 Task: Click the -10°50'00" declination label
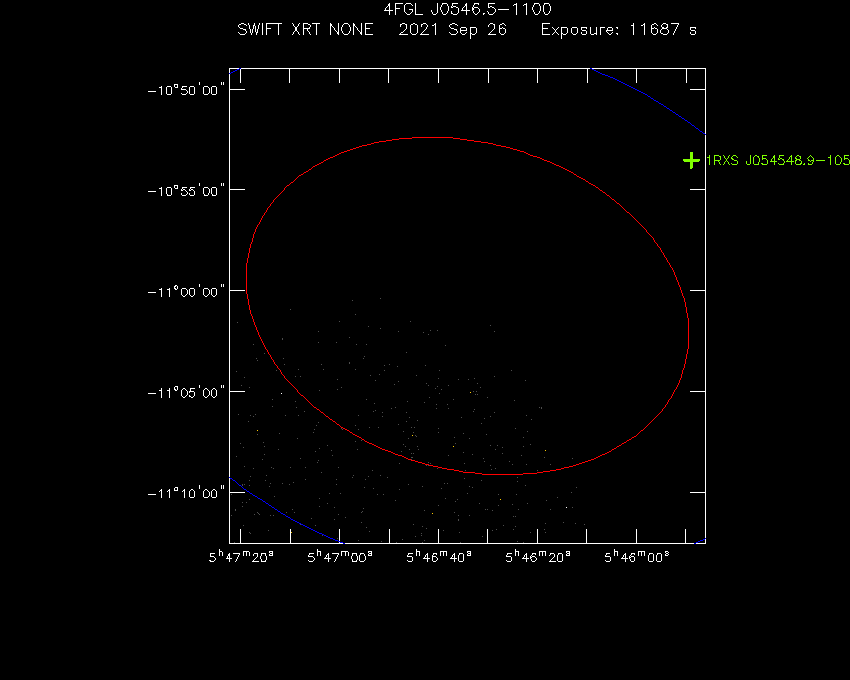(186, 90)
